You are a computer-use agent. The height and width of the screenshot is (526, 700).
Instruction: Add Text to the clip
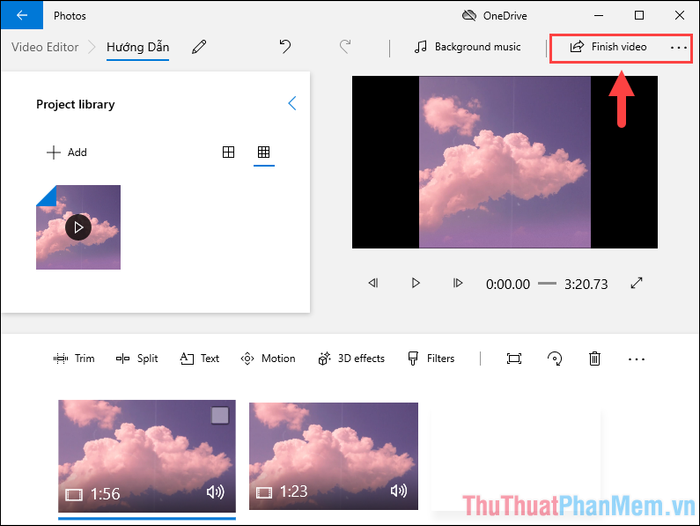point(200,359)
